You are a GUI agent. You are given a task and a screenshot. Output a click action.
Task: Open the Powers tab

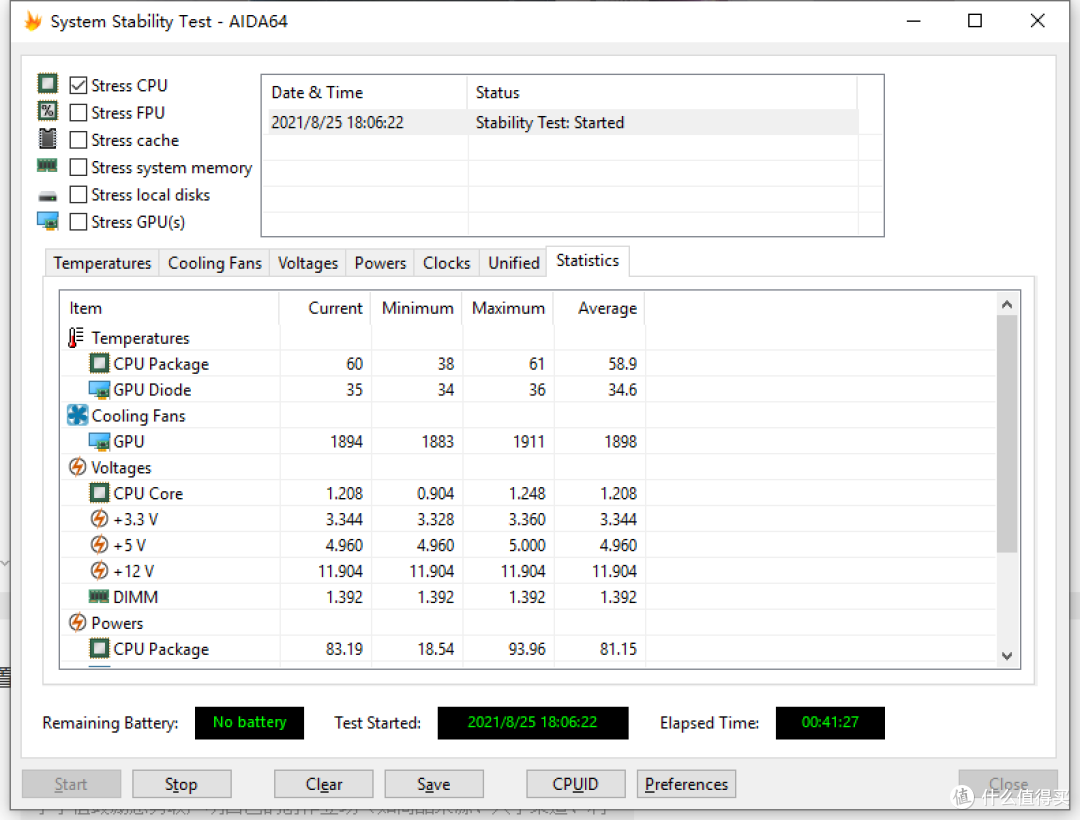tap(380, 263)
